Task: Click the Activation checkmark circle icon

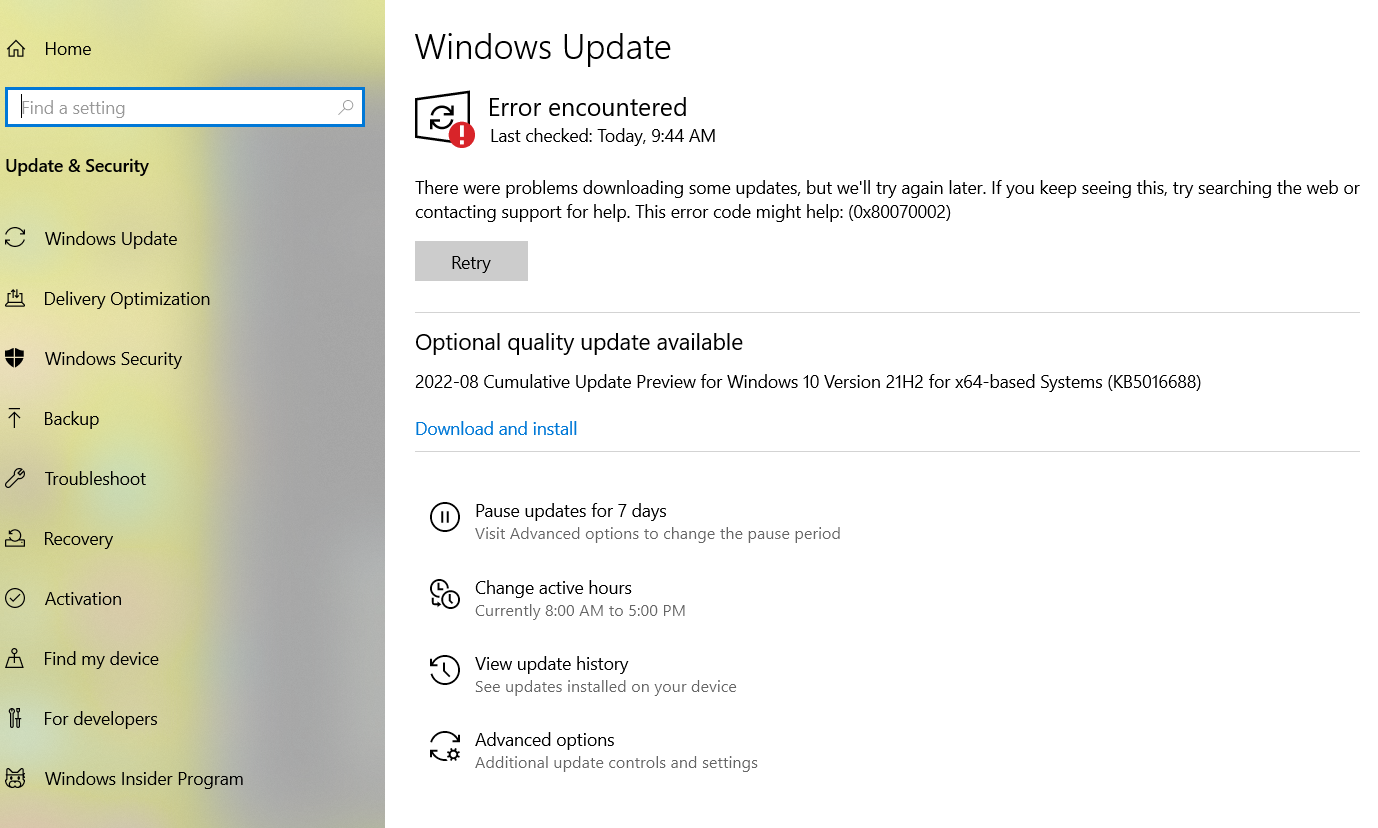Action: click(x=15, y=598)
